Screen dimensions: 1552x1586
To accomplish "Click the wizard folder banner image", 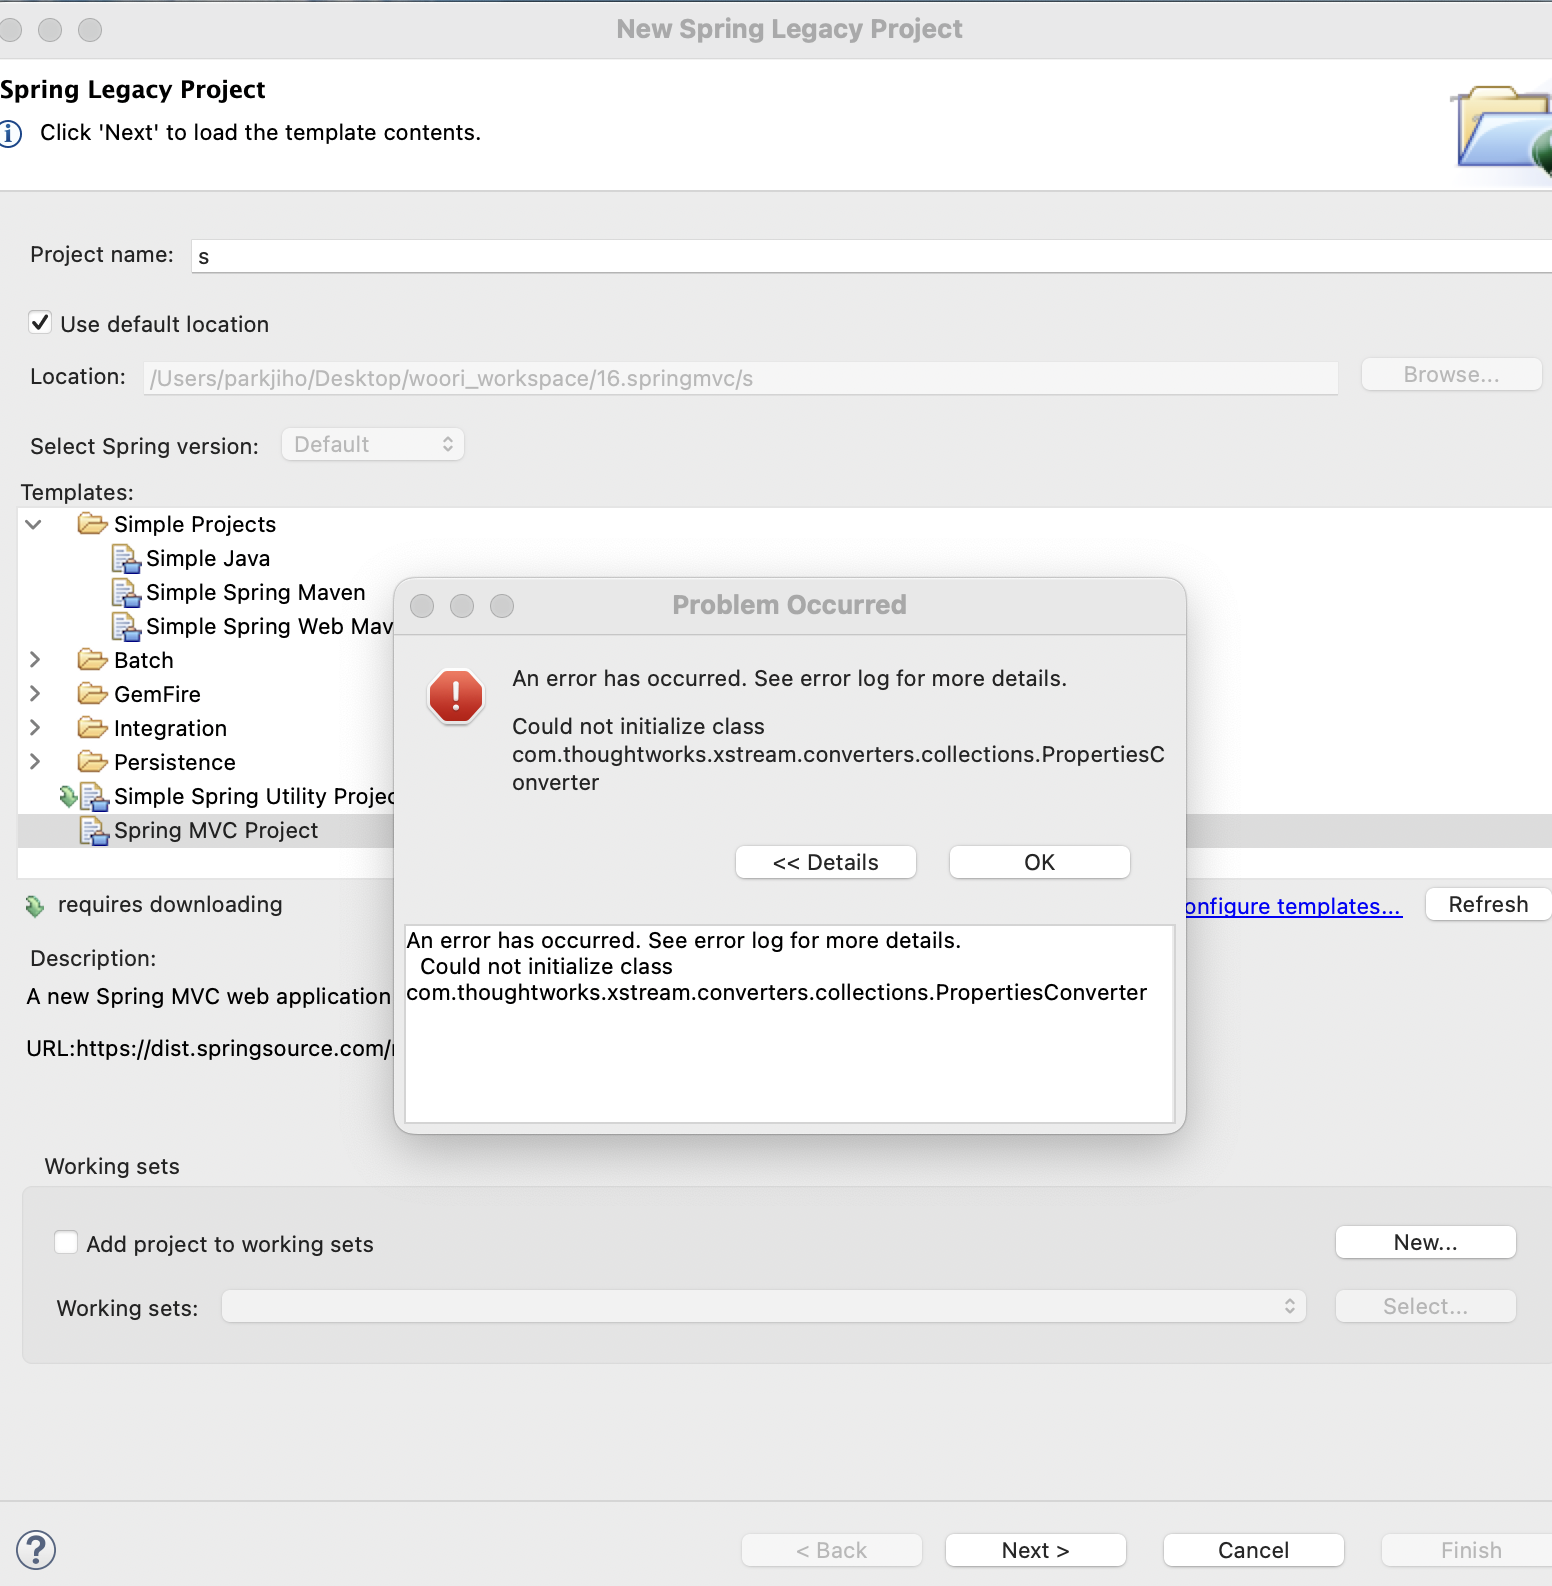I will [1502, 132].
